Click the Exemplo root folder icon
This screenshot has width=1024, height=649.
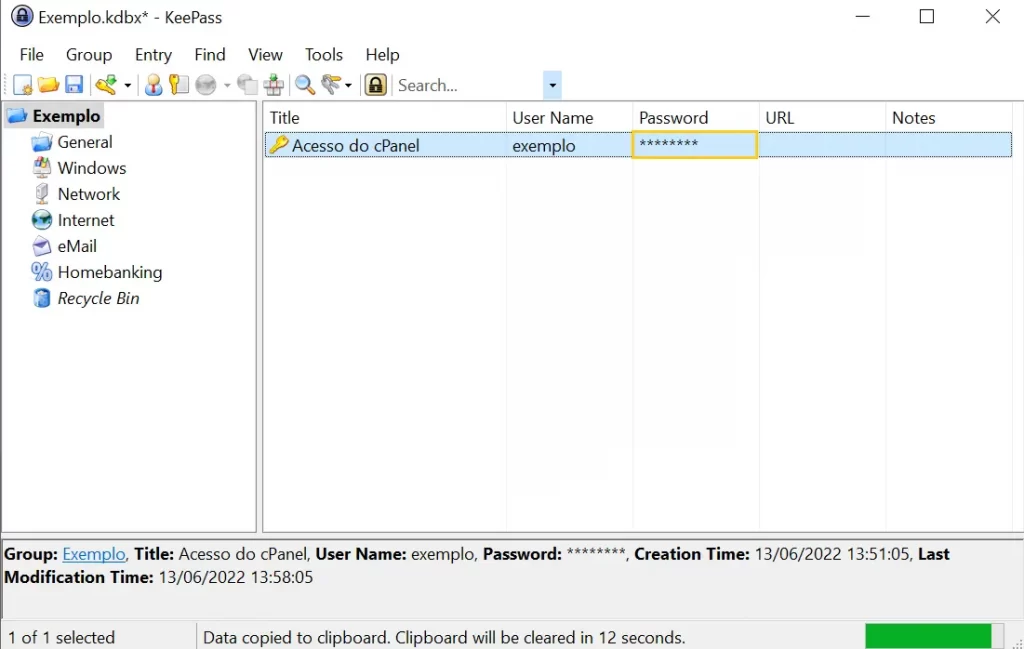[x=18, y=116]
